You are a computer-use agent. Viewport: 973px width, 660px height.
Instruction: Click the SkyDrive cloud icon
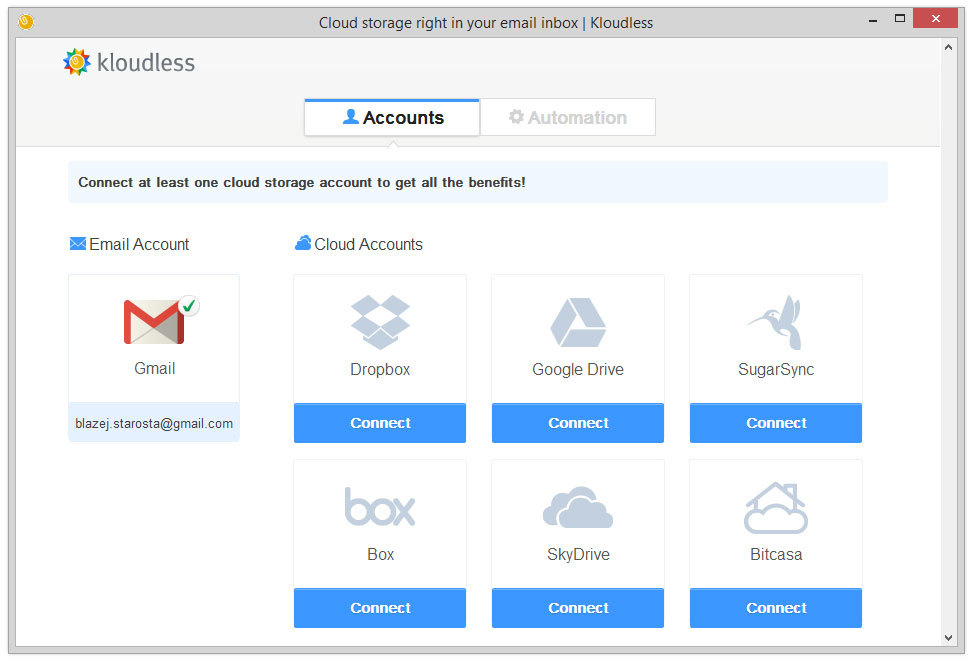pos(578,507)
